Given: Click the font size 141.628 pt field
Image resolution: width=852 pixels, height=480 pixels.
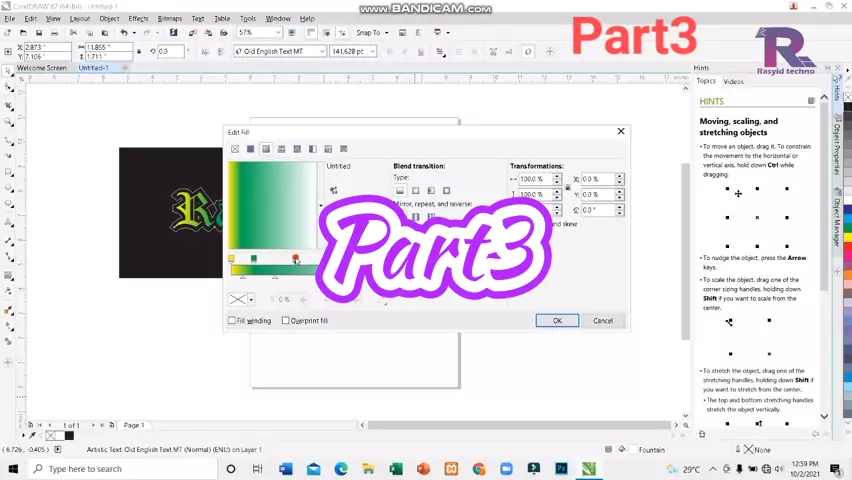Looking at the screenshot, I should 350,51.
